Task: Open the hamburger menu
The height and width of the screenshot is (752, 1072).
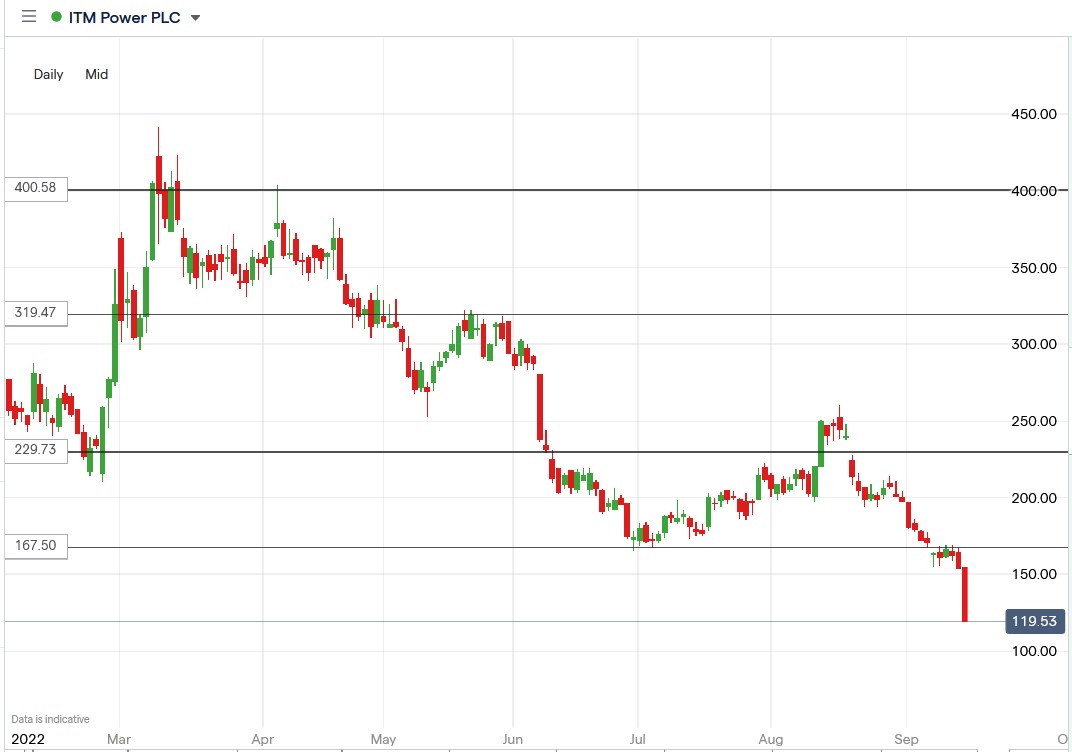Action: coord(29,16)
